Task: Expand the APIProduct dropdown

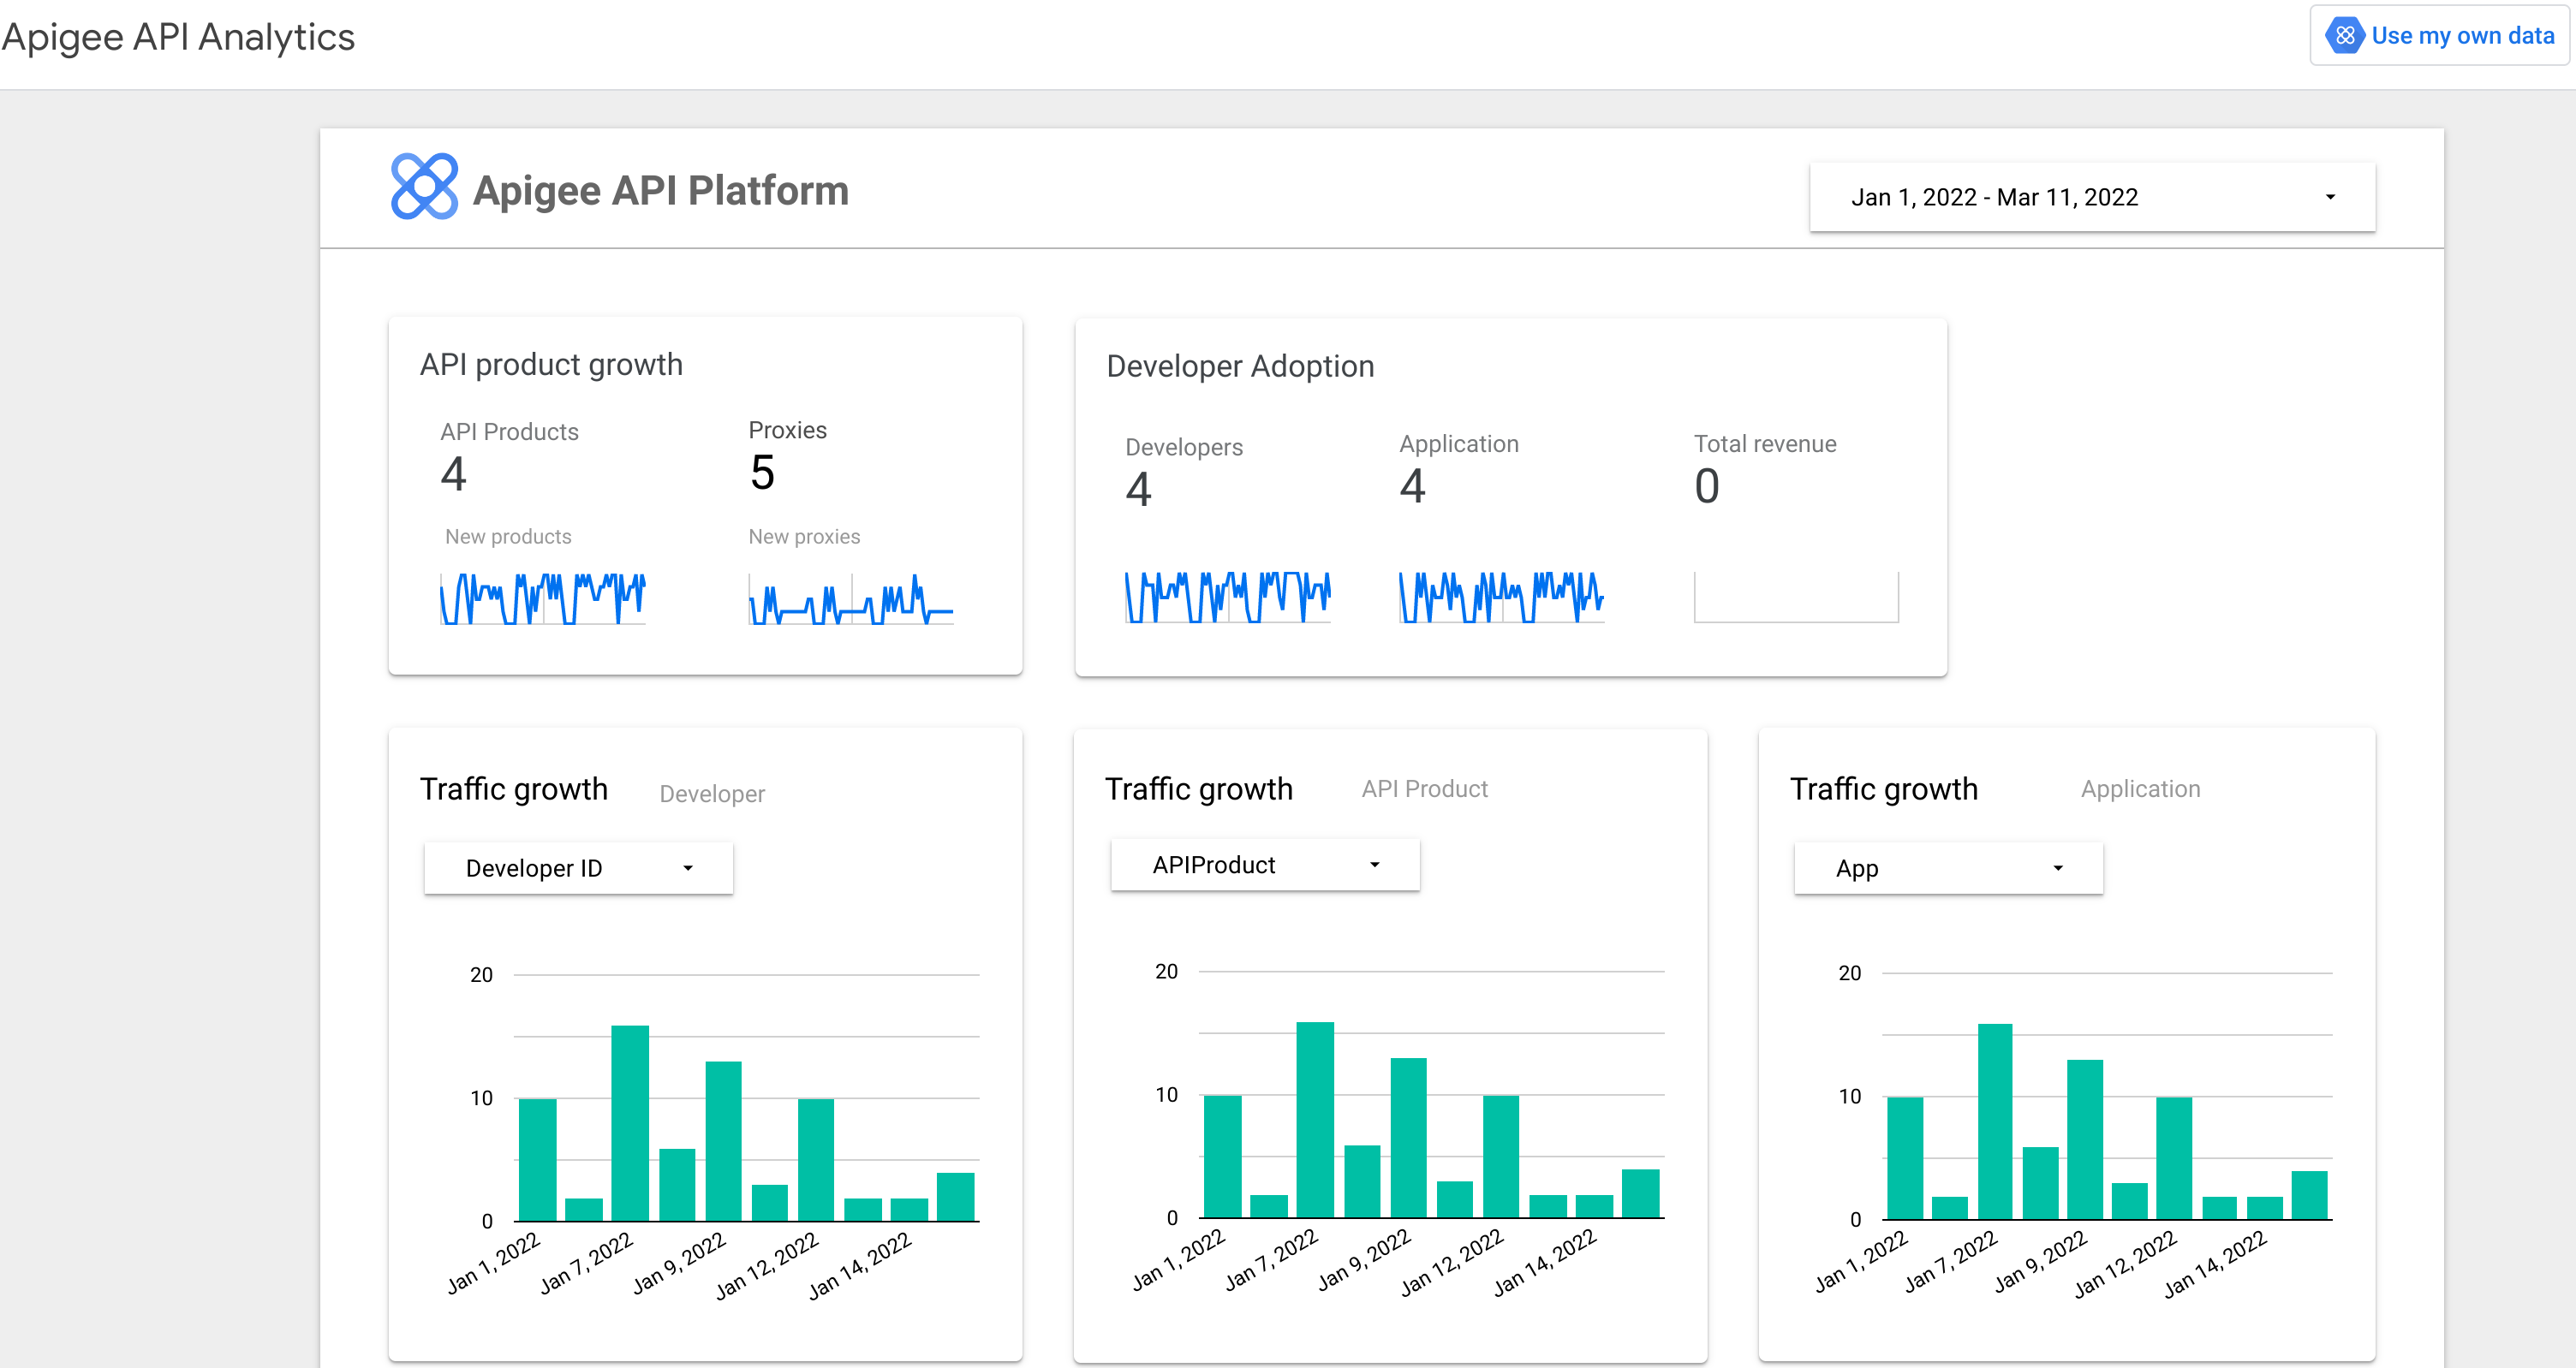Action: tap(1262, 865)
